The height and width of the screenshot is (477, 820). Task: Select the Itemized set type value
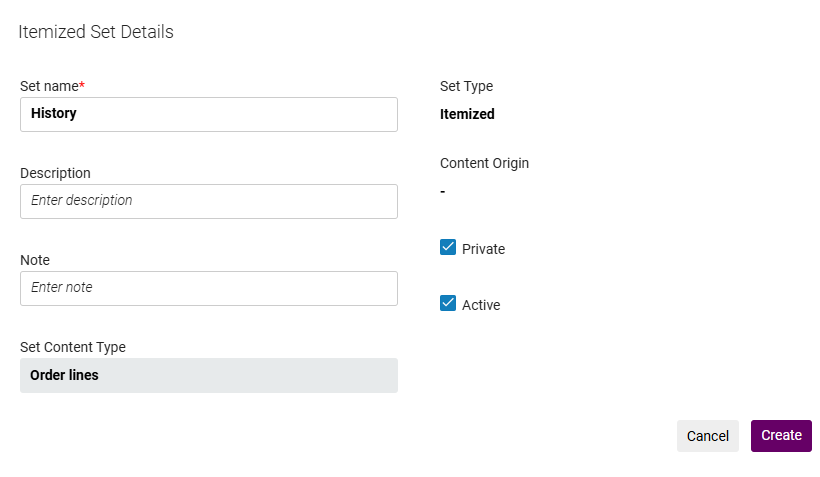pos(467,114)
